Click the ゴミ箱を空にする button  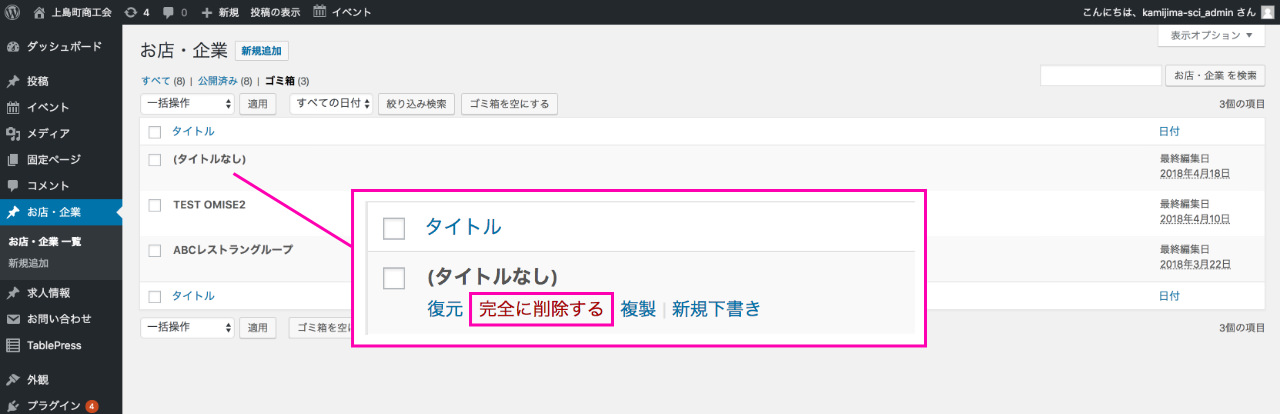click(509, 104)
